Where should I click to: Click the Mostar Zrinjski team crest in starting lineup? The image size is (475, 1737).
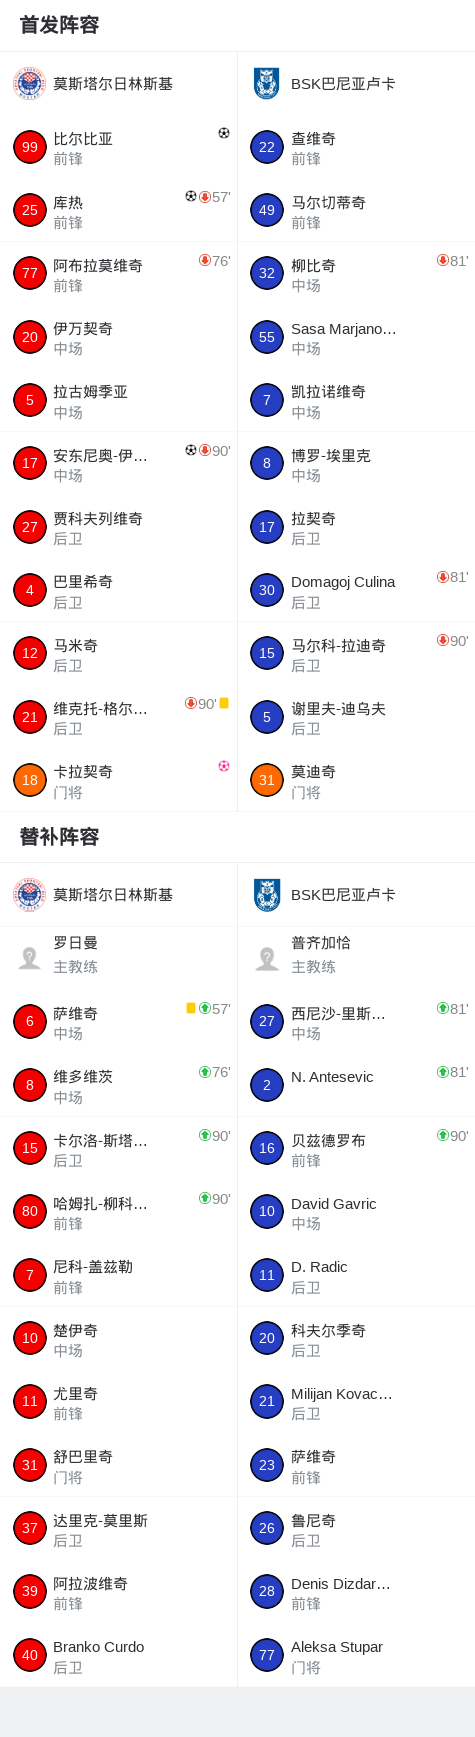[x=29, y=84]
